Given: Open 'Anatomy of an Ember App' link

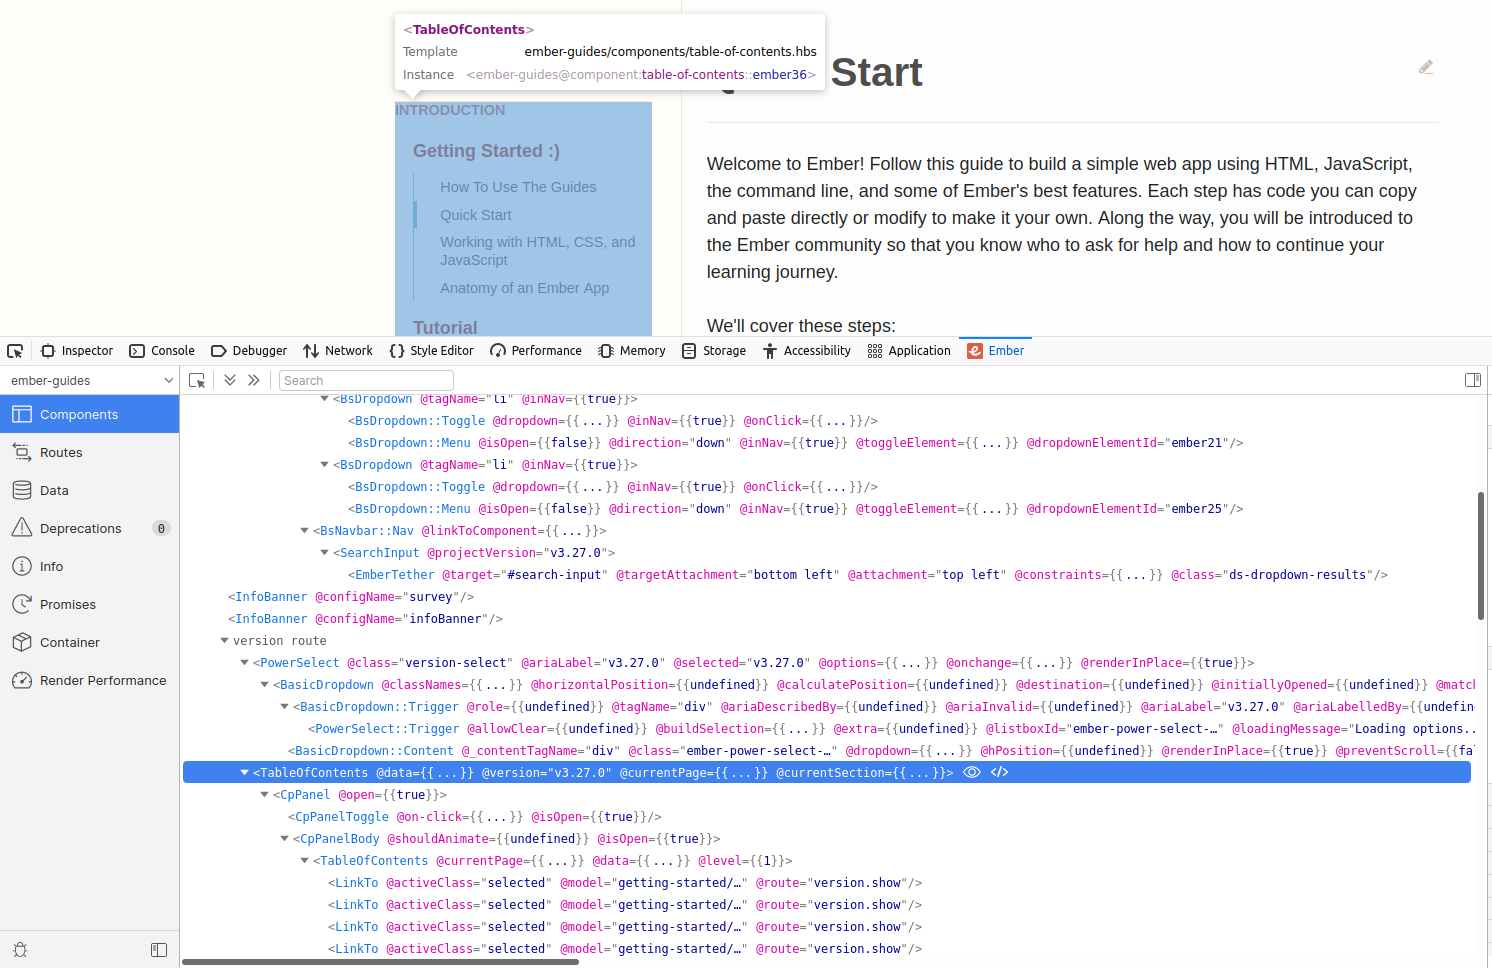Looking at the screenshot, I should (x=525, y=288).
